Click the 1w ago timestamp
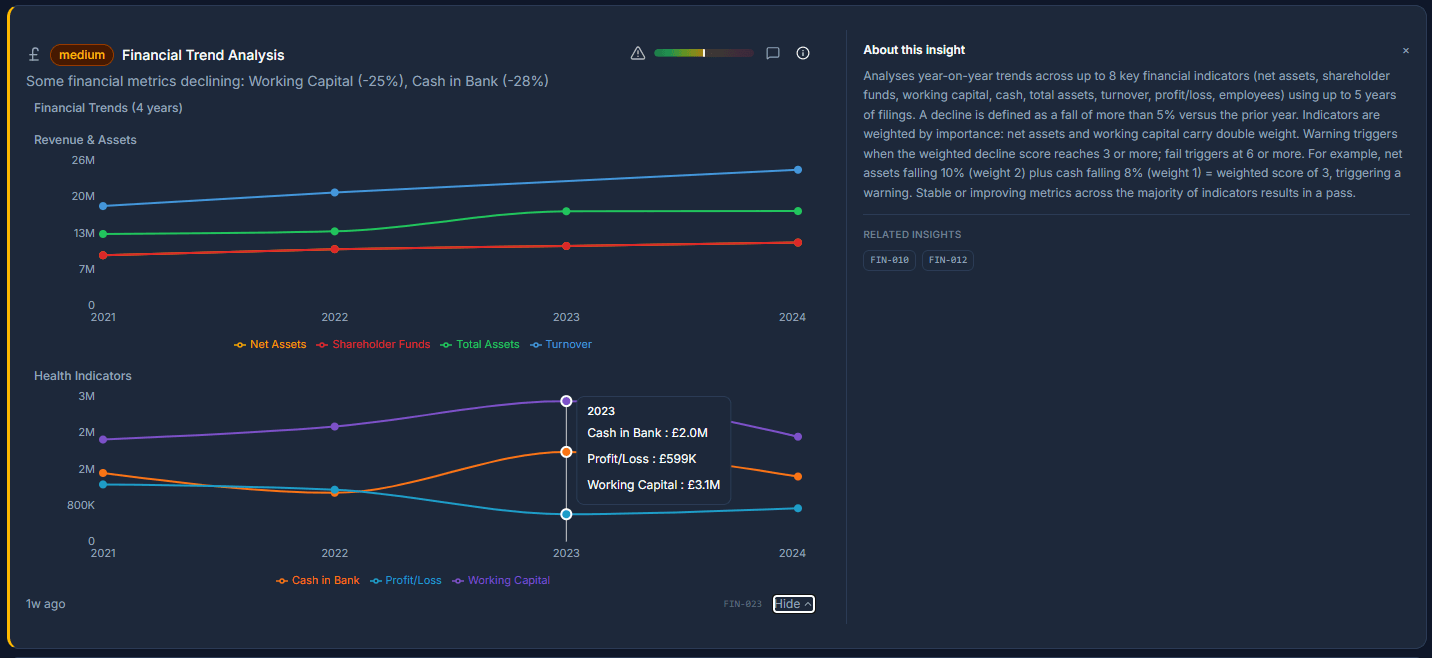The width and height of the screenshot is (1432, 658). (46, 604)
